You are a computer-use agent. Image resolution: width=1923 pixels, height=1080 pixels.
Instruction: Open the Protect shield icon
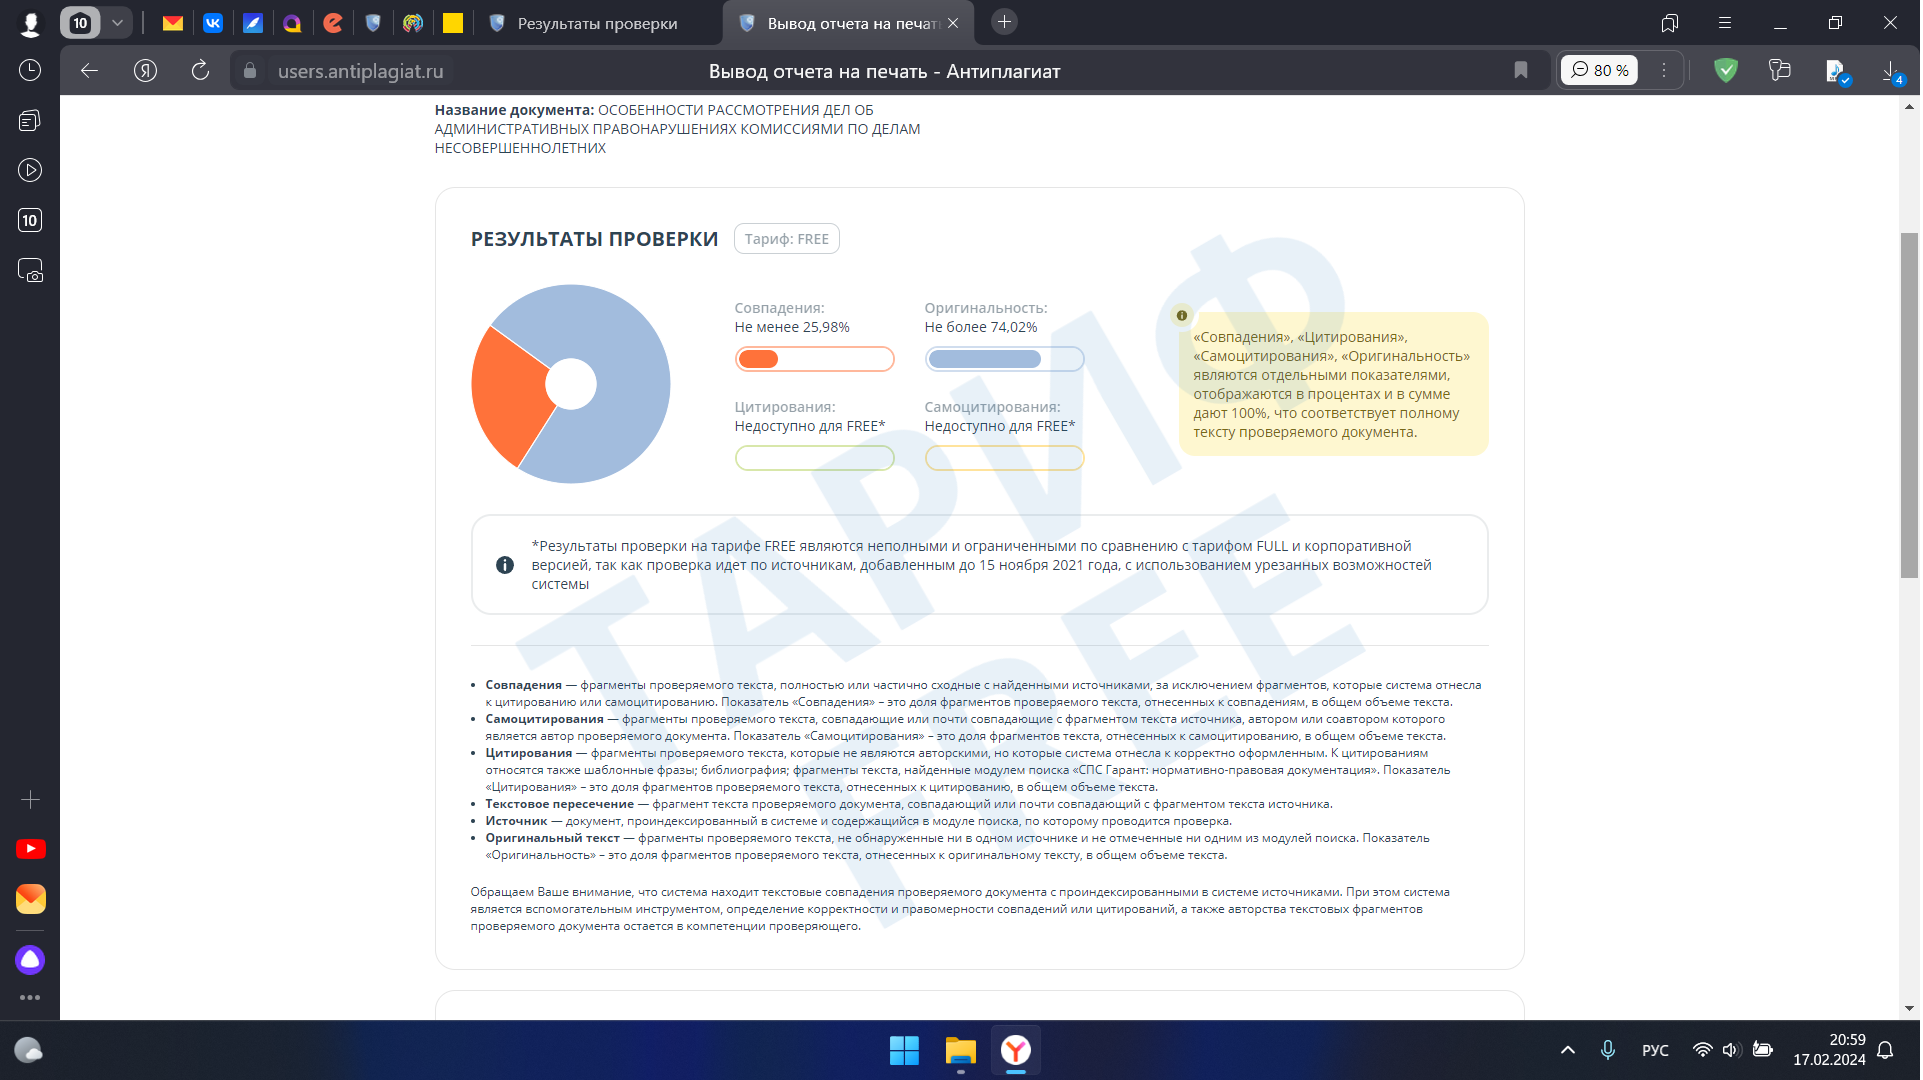coord(1725,70)
